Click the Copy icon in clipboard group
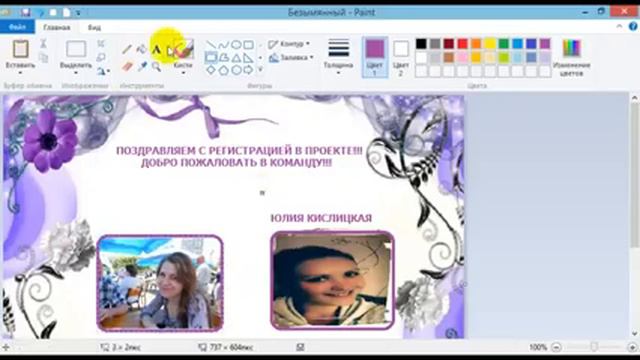640x360 pixels. (43, 58)
